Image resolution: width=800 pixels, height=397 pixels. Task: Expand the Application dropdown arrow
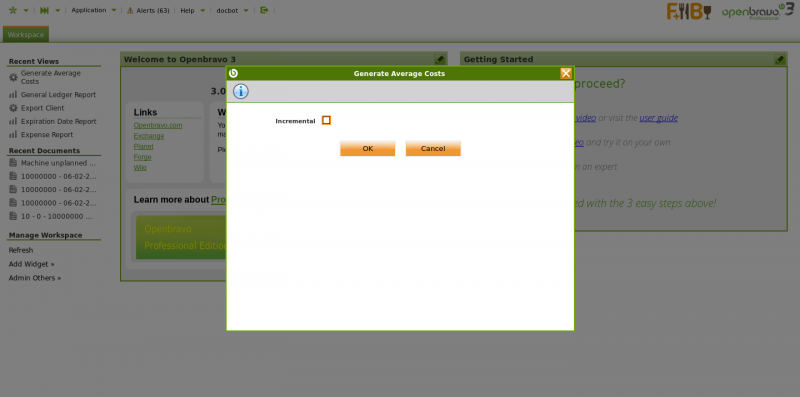pyautogui.click(x=113, y=10)
